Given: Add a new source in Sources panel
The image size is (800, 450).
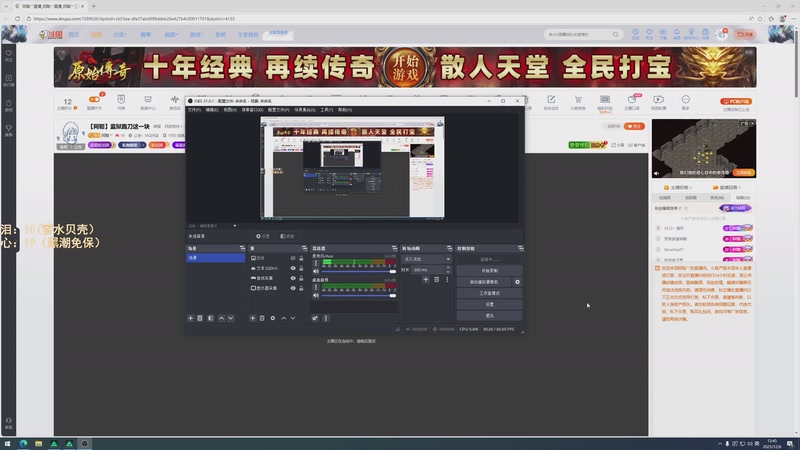Looking at the screenshot, I should click(252, 318).
